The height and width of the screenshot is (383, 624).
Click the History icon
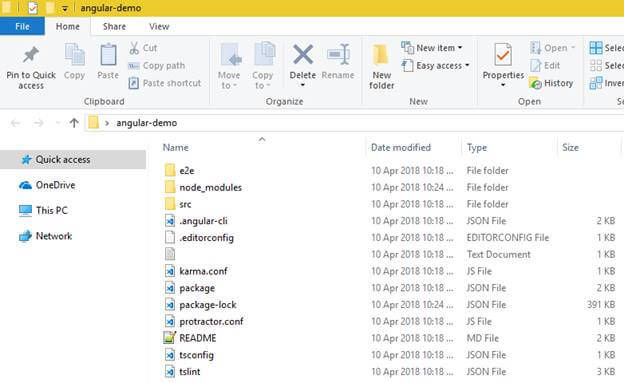536,83
